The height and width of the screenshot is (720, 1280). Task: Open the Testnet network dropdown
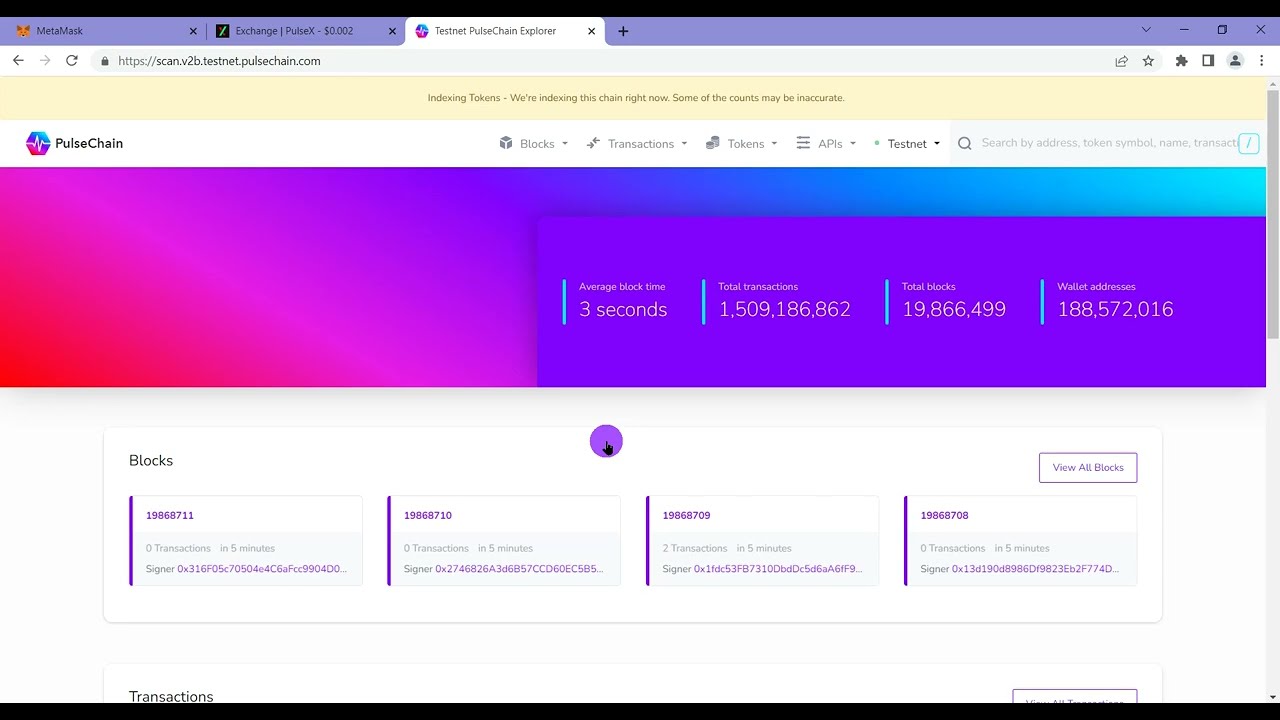pyautogui.click(x=908, y=143)
